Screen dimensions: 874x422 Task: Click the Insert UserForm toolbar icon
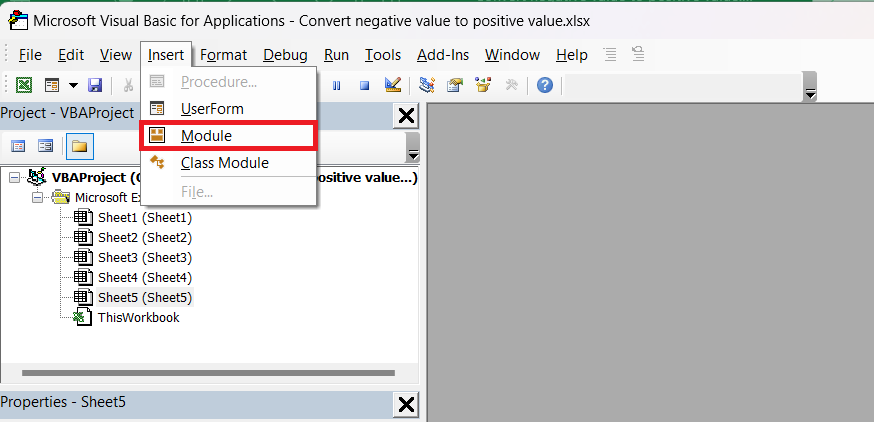pyautogui.click(x=52, y=85)
